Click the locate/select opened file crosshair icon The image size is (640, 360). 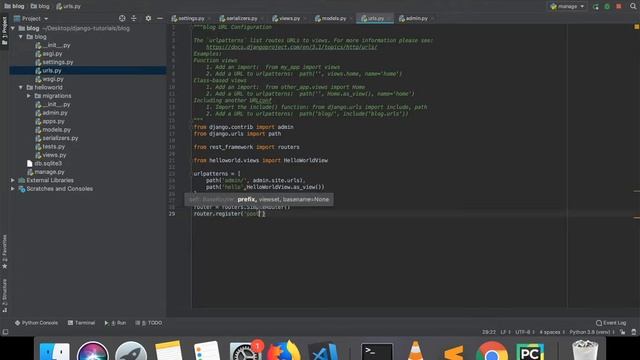[x=122, y=18]
